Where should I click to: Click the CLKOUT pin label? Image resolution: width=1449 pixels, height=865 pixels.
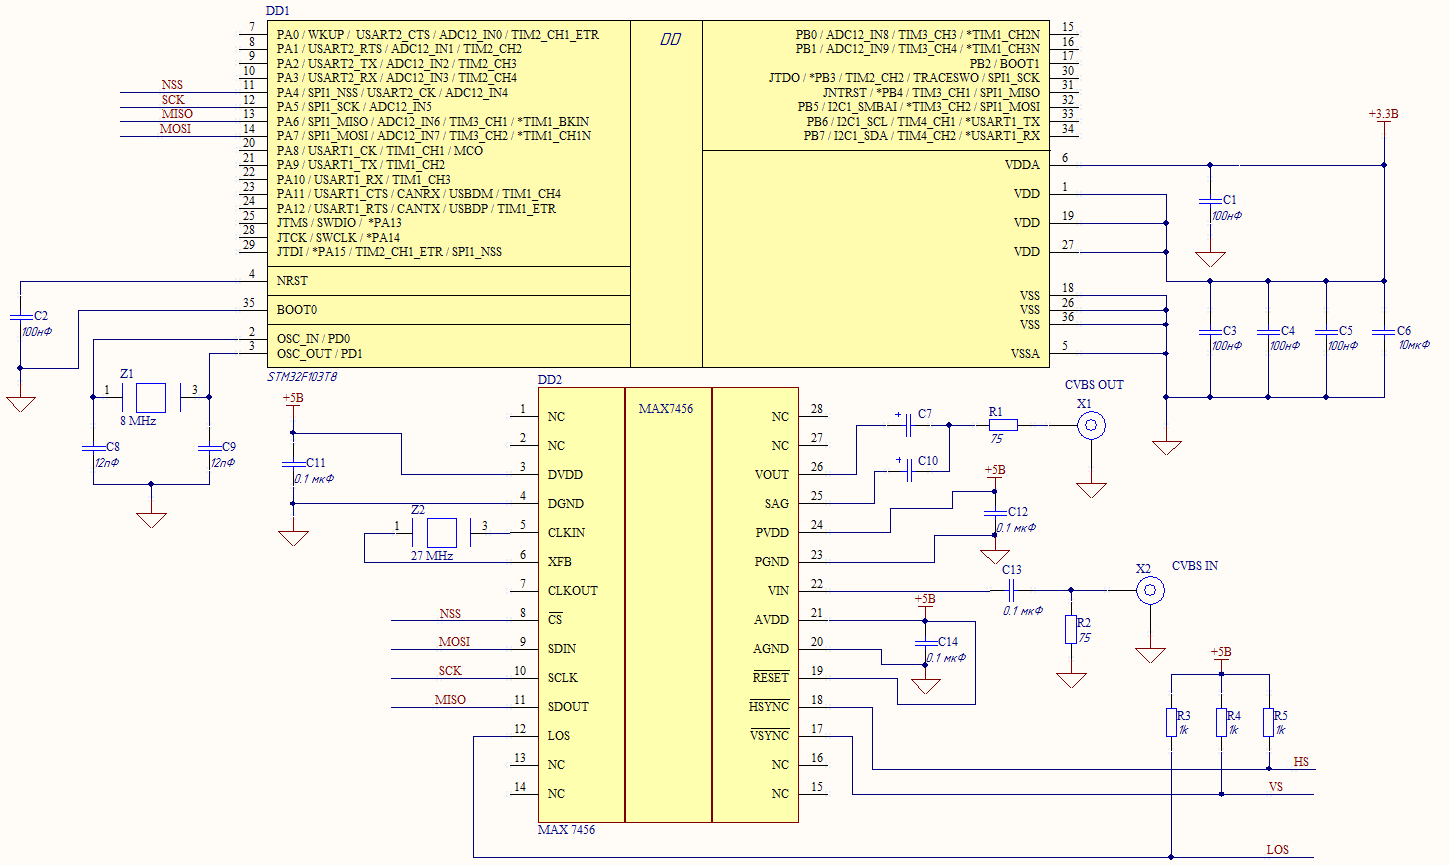[x=573, y=591]
